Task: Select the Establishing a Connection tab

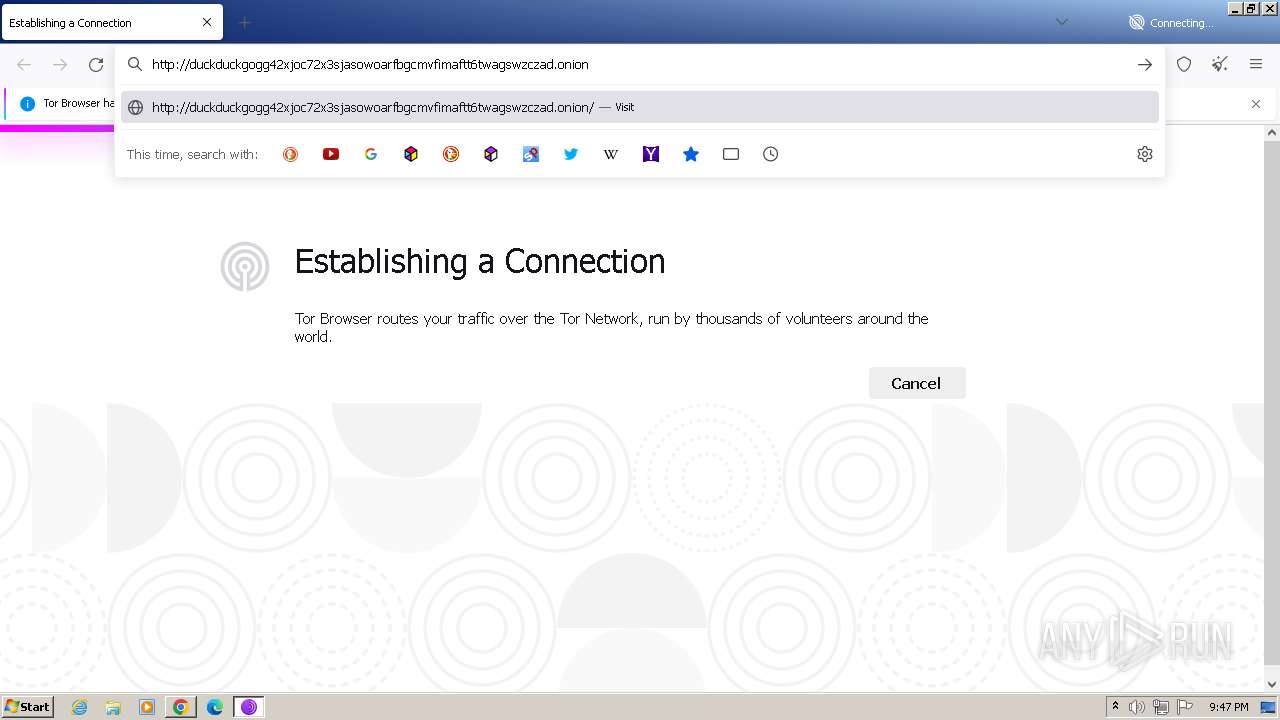Action: coord(112,22)
